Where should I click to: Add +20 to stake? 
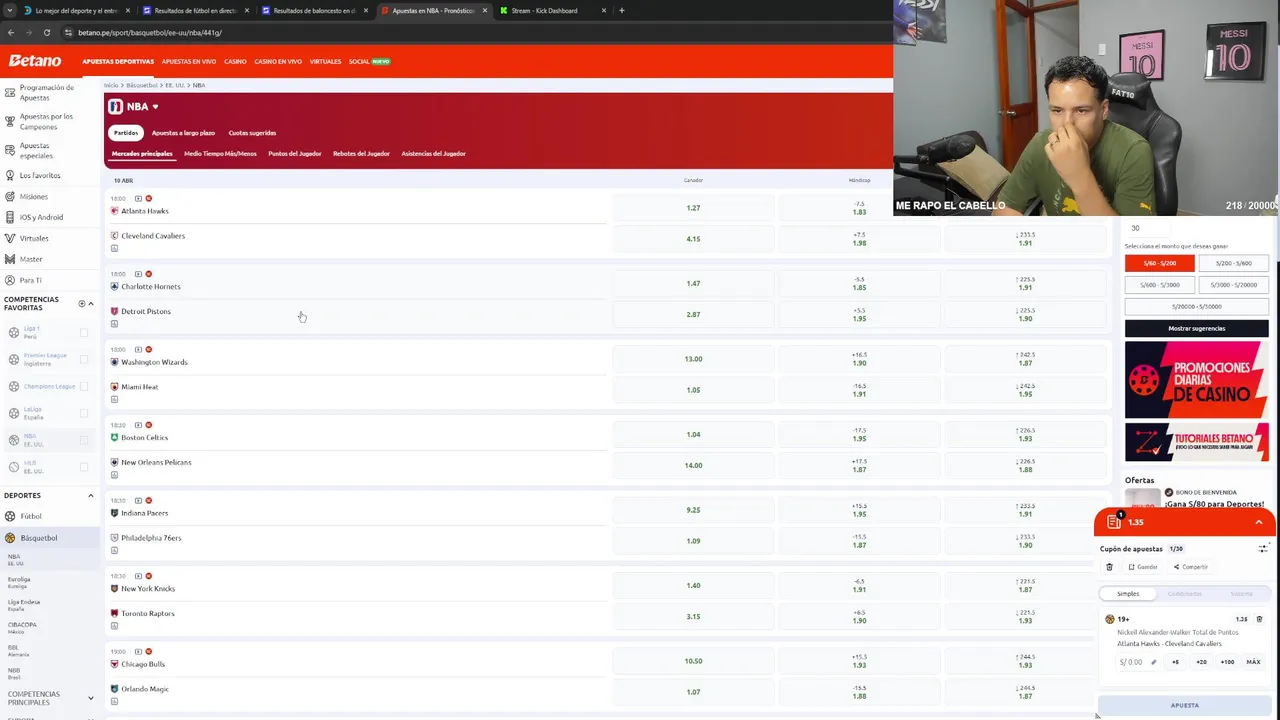coord(1201,662)
